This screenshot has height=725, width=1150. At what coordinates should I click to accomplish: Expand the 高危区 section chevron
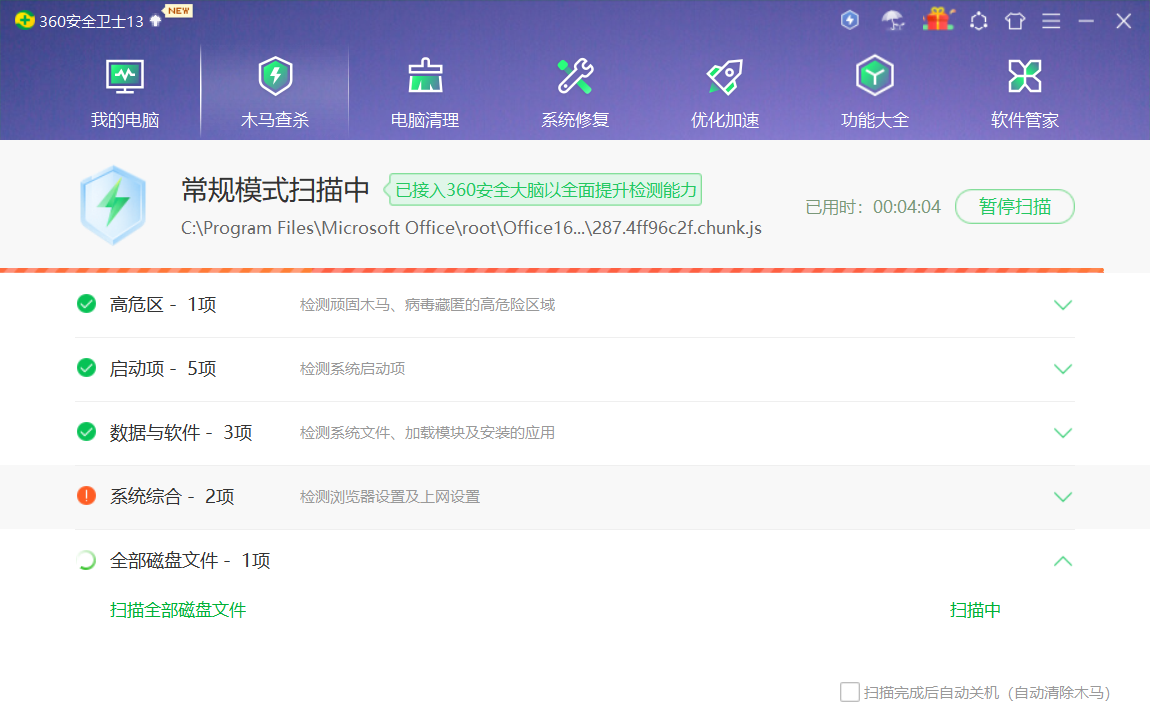click(1063, 305)
